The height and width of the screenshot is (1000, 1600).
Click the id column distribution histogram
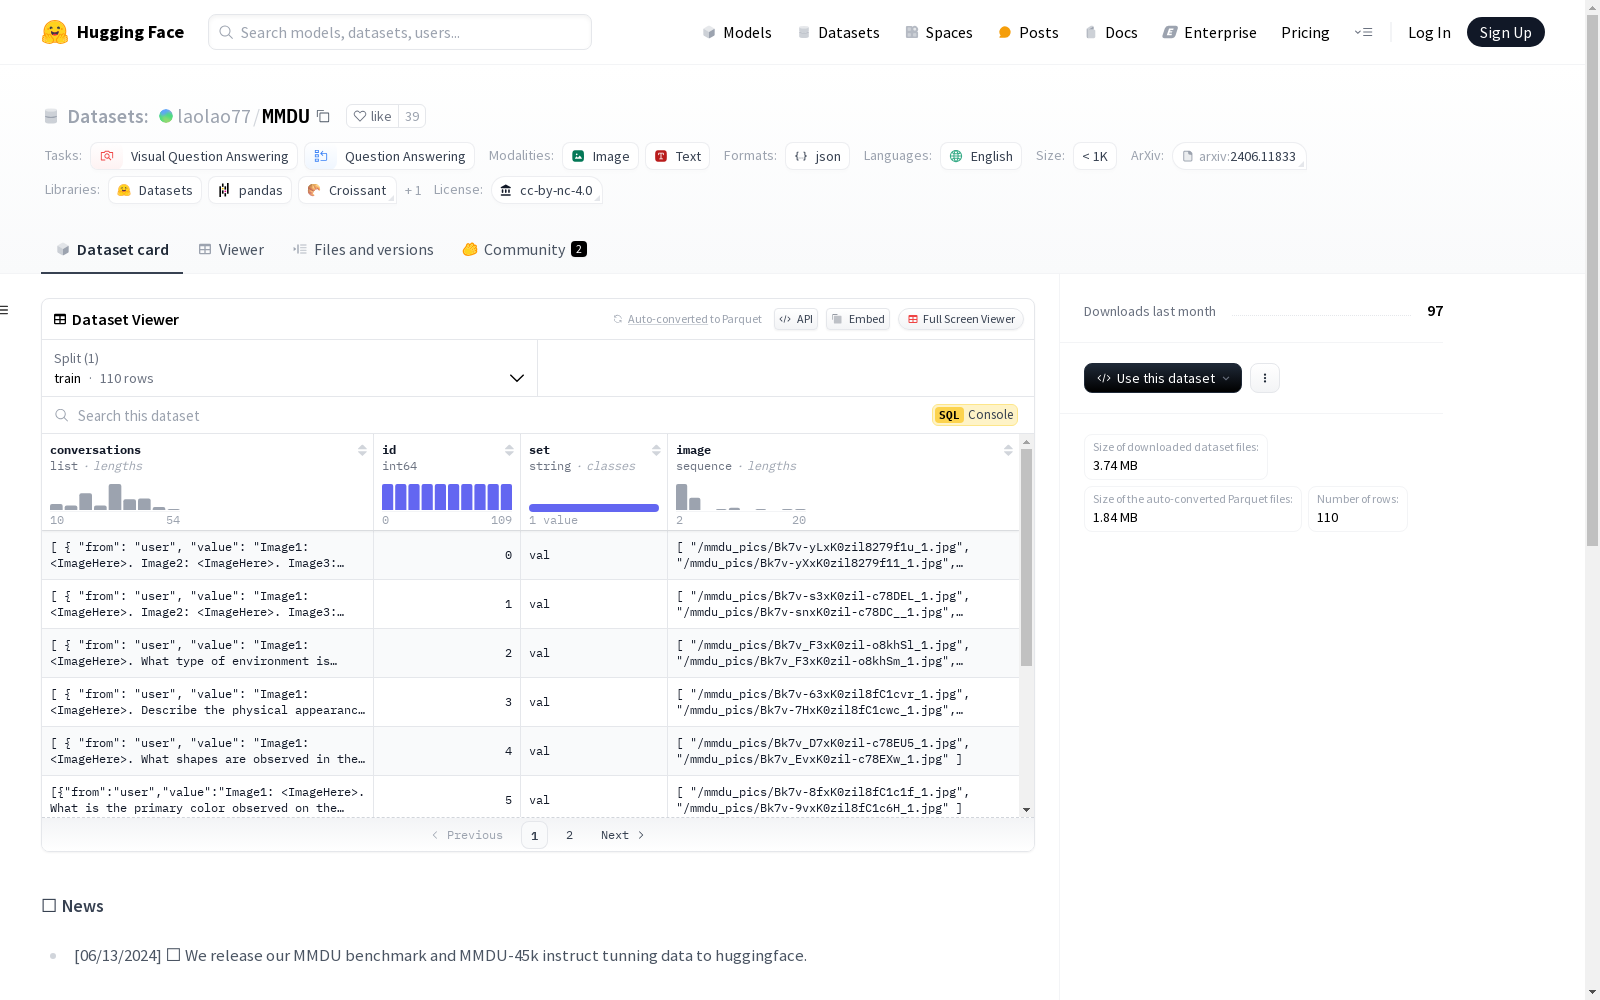(447, 497)
